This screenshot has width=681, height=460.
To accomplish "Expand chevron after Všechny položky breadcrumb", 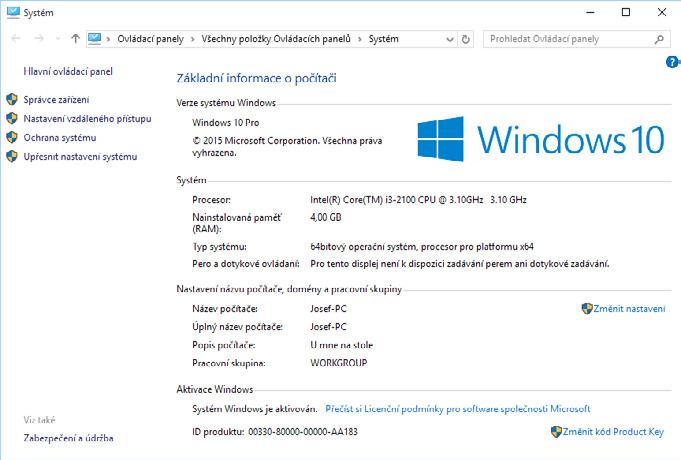I will pyautogui.click(x=360, y=40).
